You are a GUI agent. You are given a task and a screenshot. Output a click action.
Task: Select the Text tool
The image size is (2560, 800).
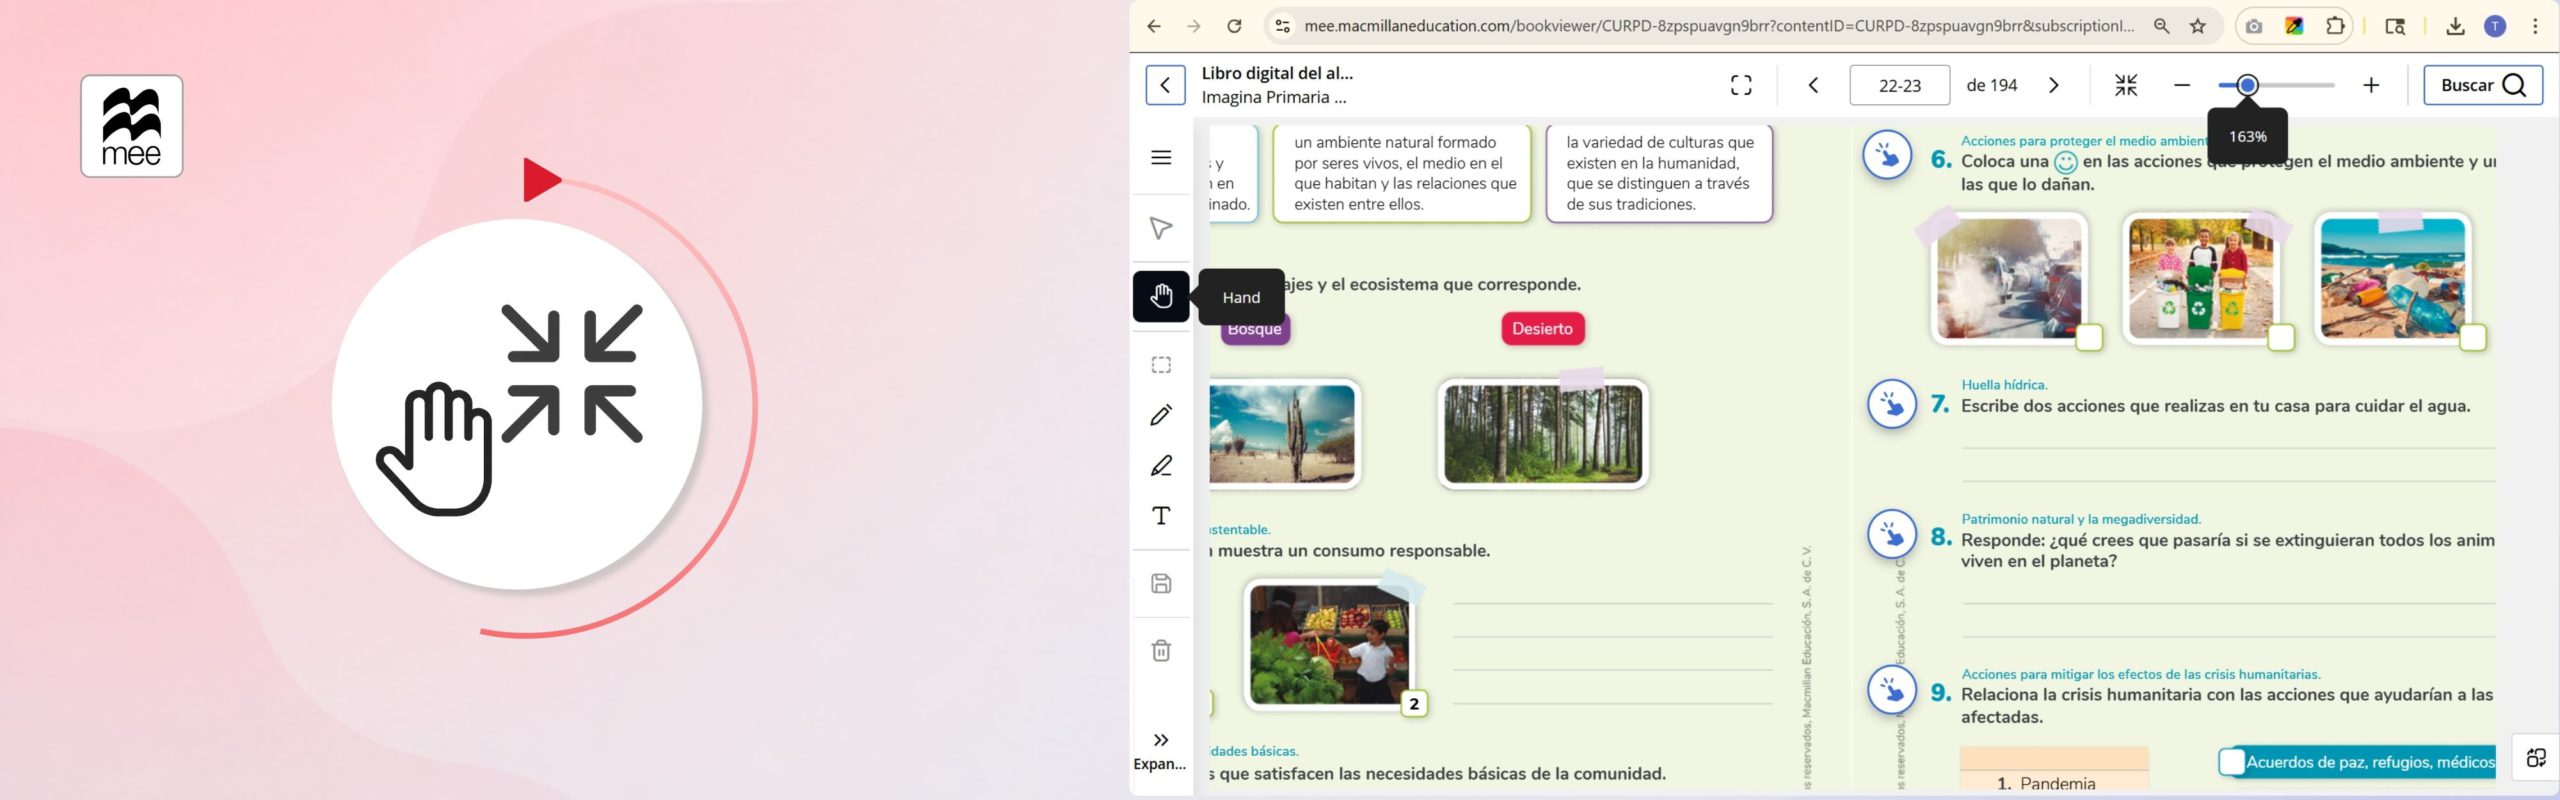pos(1161,516)
